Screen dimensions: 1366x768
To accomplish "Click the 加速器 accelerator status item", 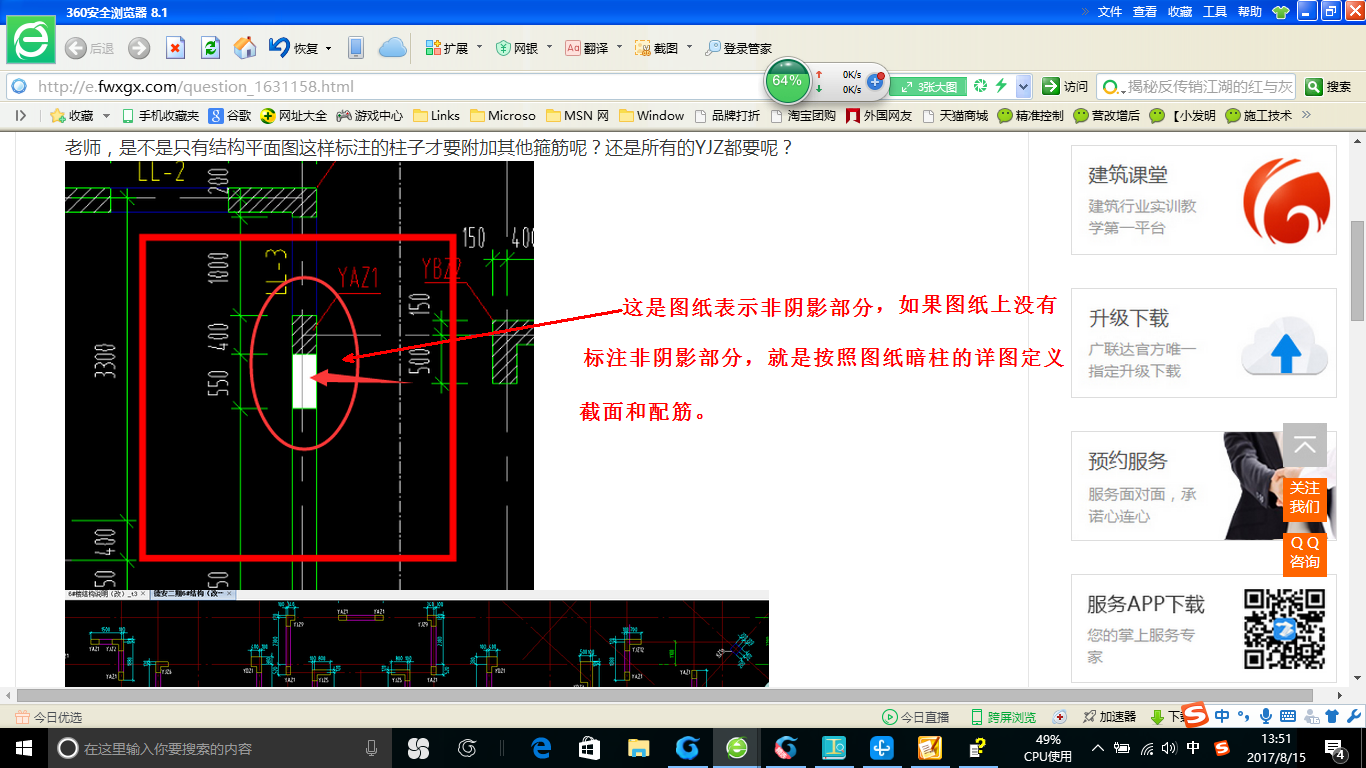I will click(x=1109, y=717).
